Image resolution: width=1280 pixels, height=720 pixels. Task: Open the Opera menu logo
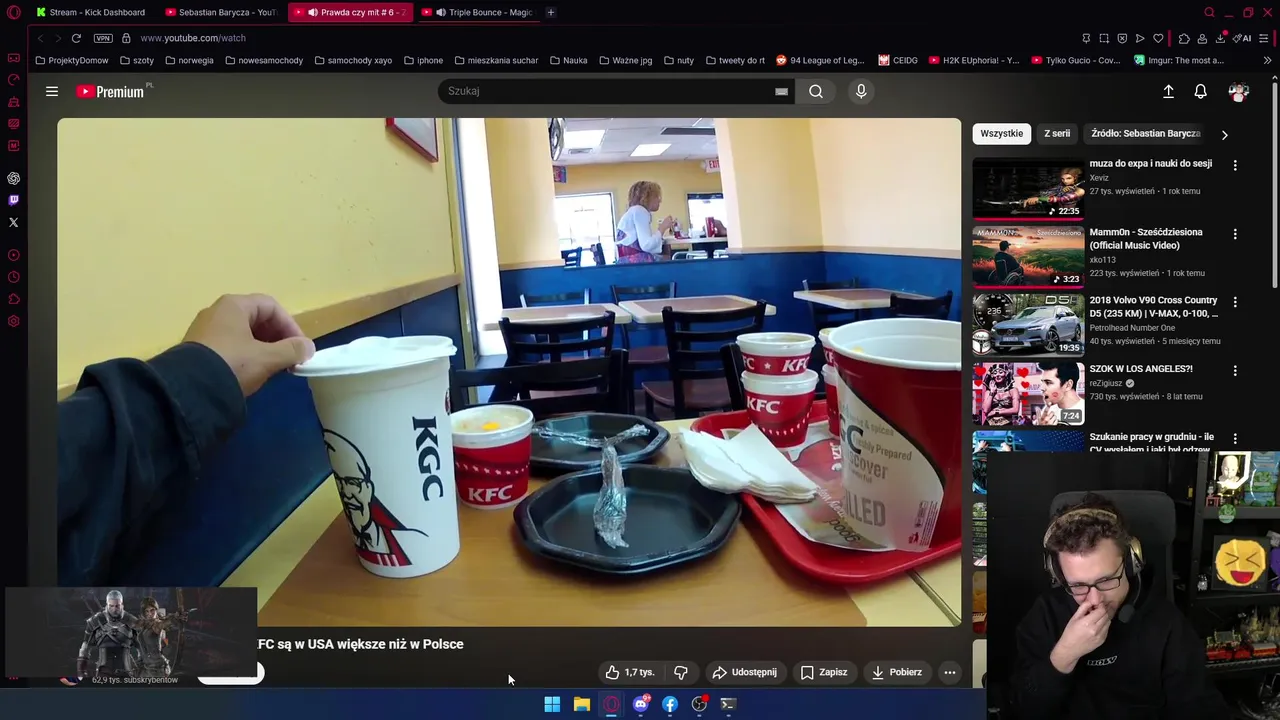point(13,12)
